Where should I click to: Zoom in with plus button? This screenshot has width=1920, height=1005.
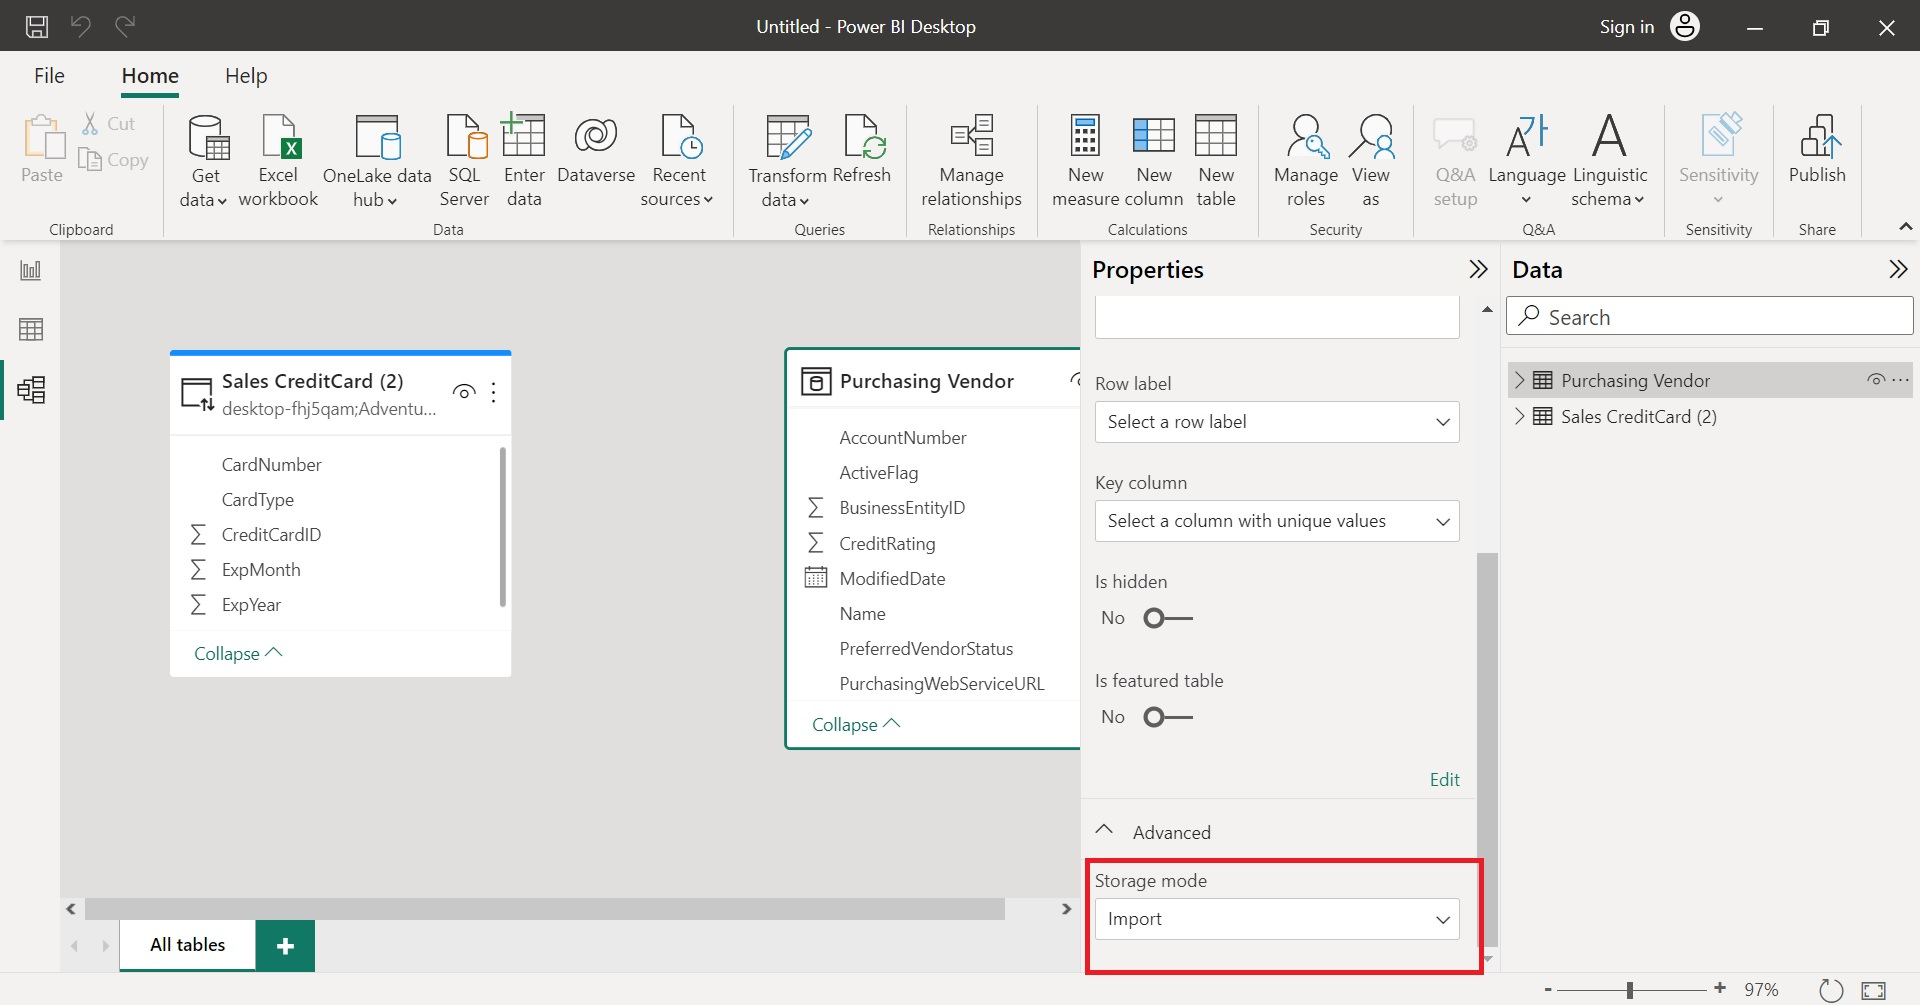(x=1720, y=988)
